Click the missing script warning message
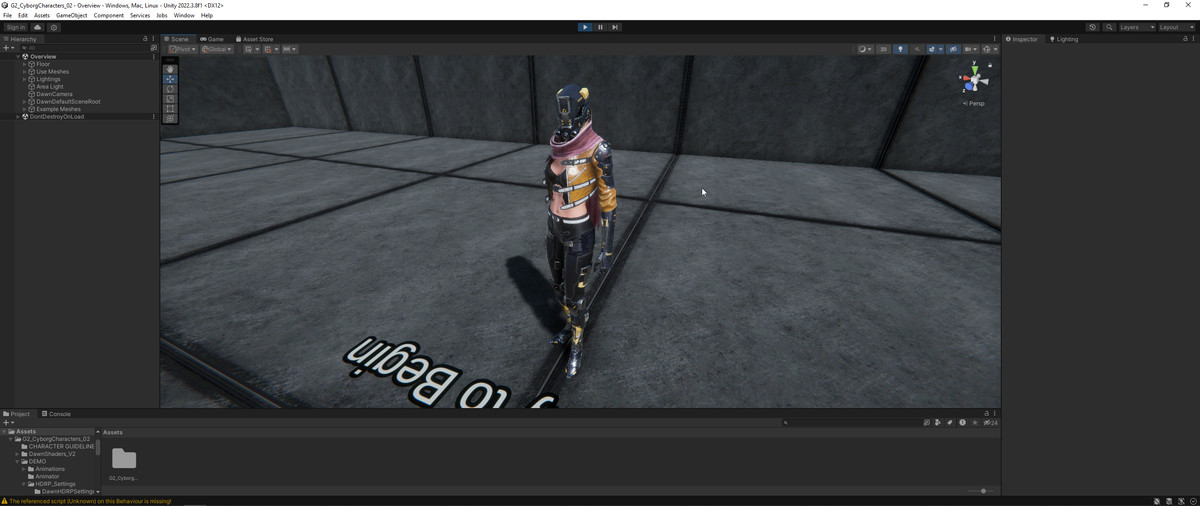Image resolution: width=1200 pixels, height=506 pixels. pyautogui.click(x=90, y=501)
